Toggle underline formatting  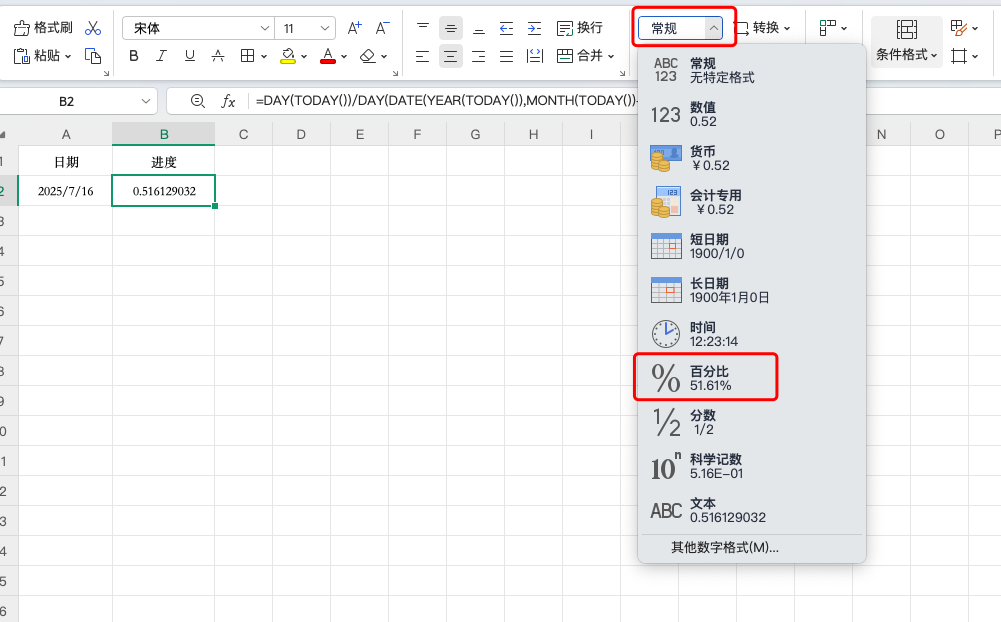(x=189, y=57)
